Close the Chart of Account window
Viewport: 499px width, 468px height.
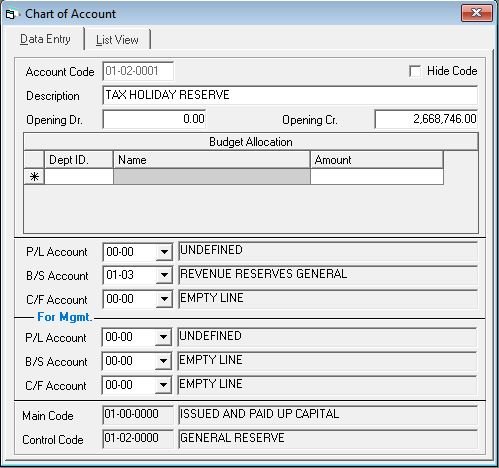477,13
